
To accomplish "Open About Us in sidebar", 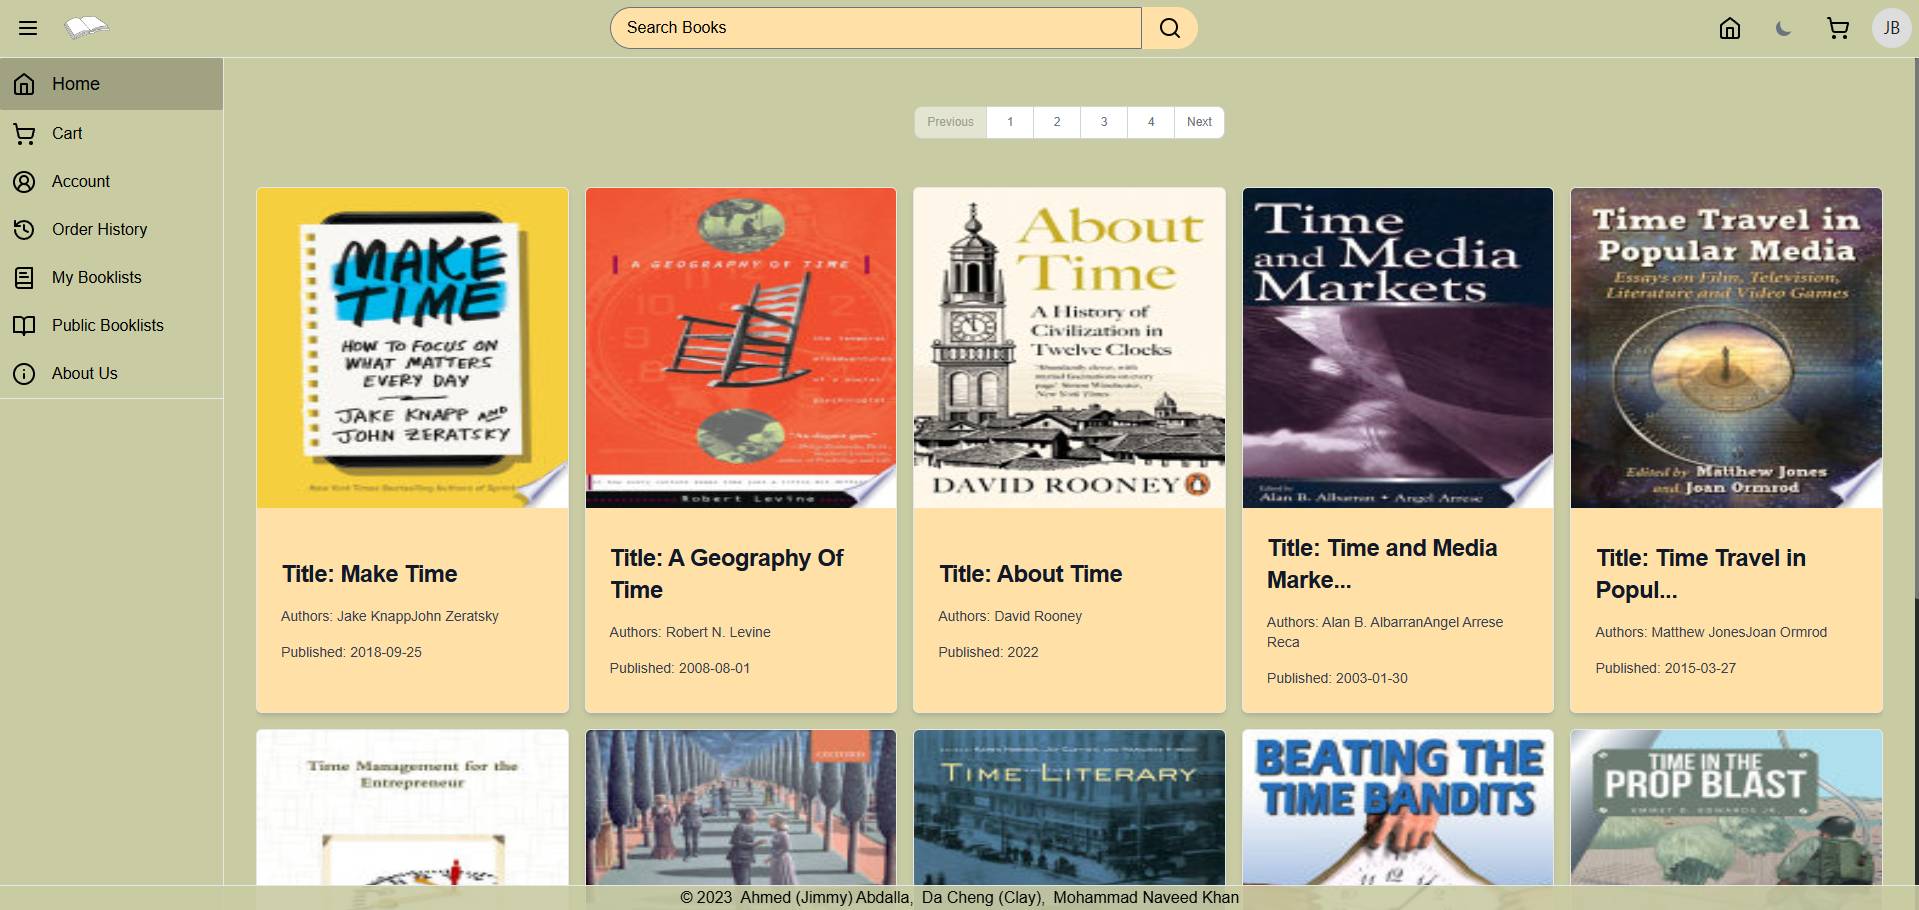I will (x=111, y=373).
